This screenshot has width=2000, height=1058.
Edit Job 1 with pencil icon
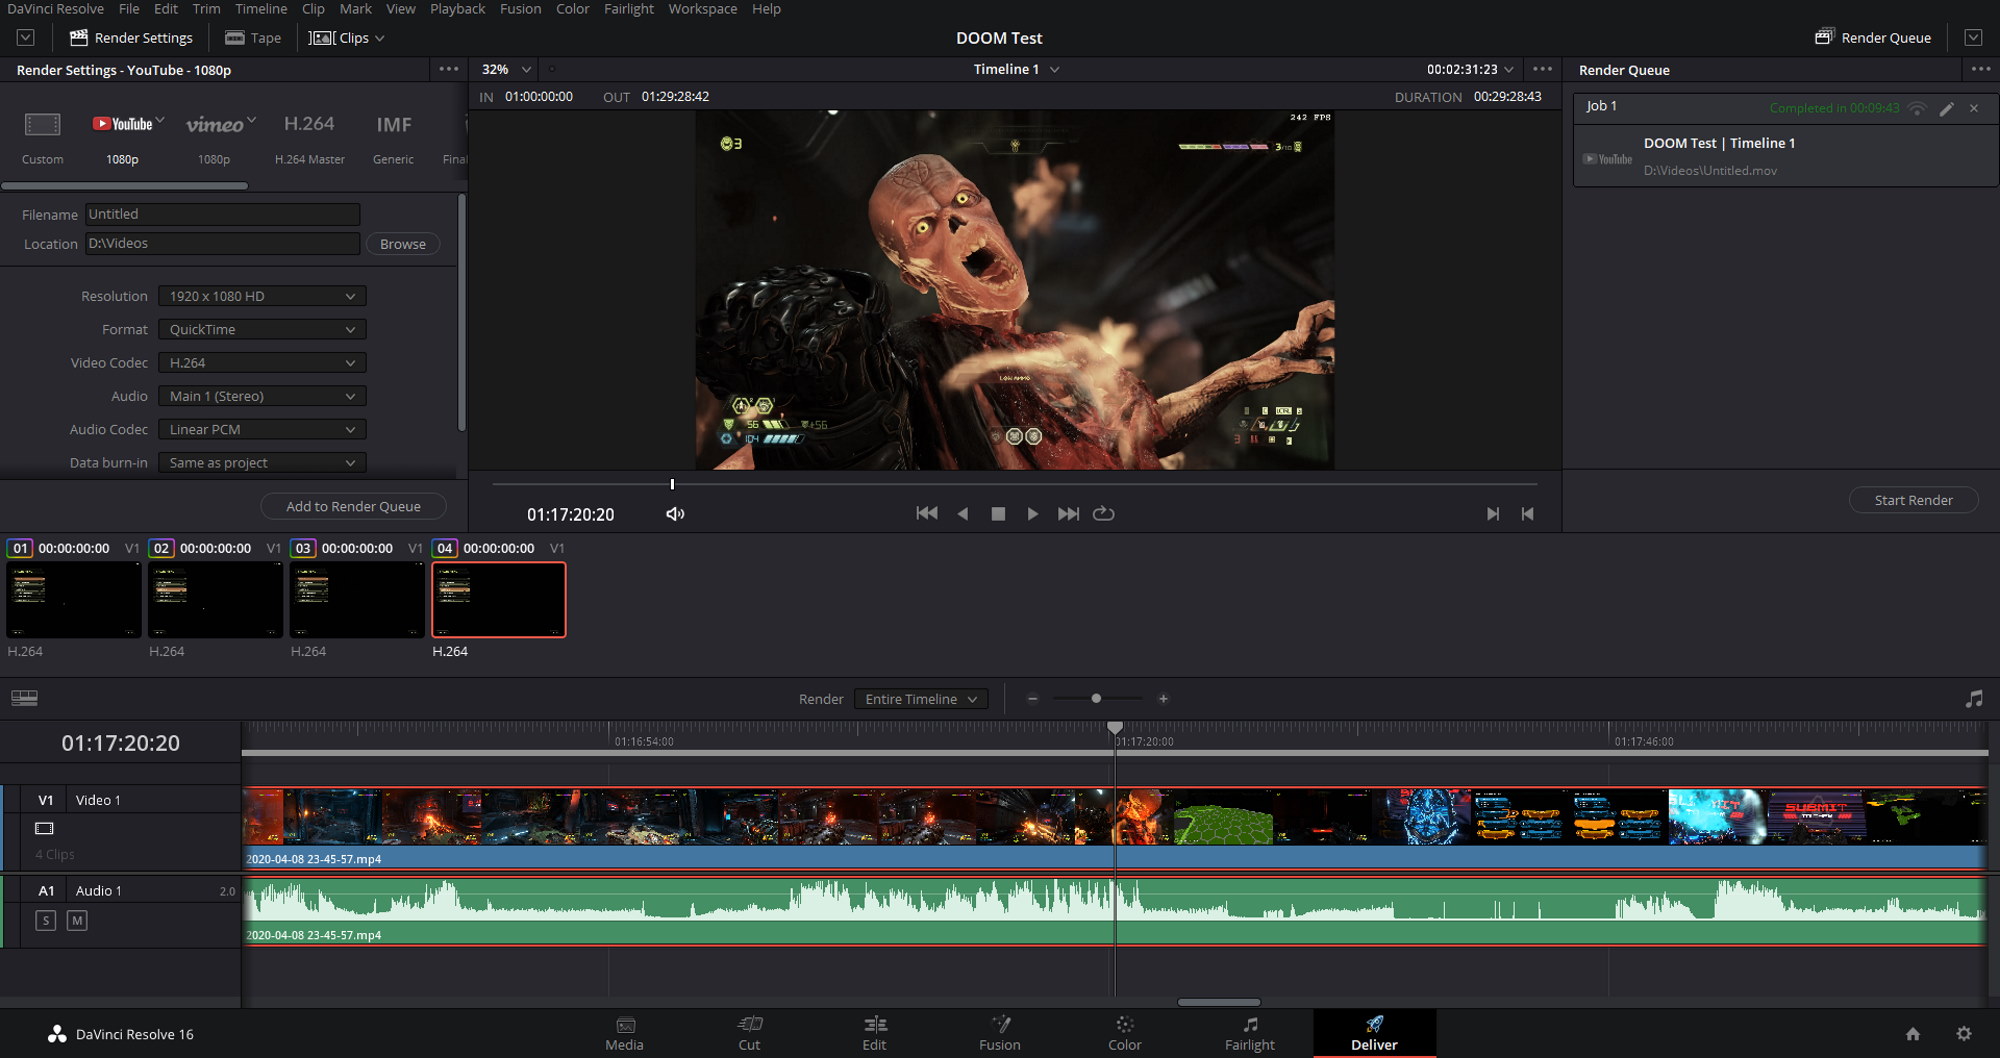point(1946,109)
